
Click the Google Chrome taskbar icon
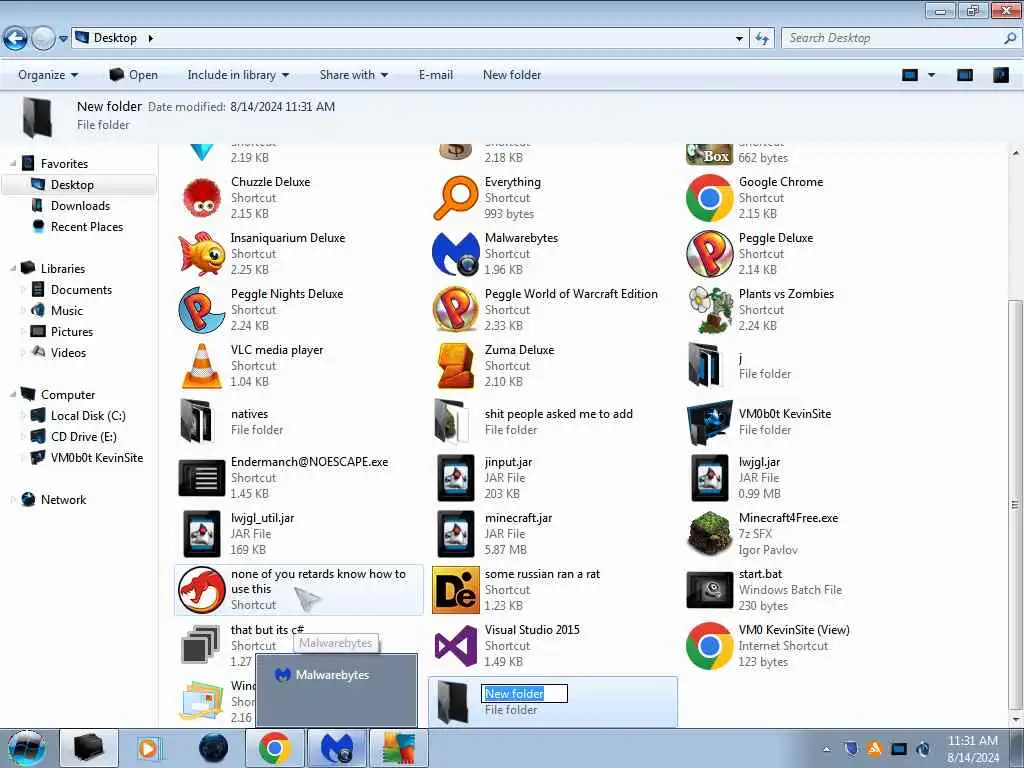point(275,748)
